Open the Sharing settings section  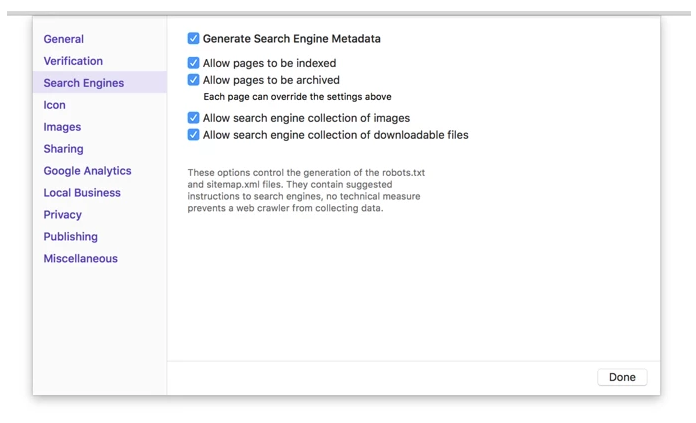coord(63,149)
